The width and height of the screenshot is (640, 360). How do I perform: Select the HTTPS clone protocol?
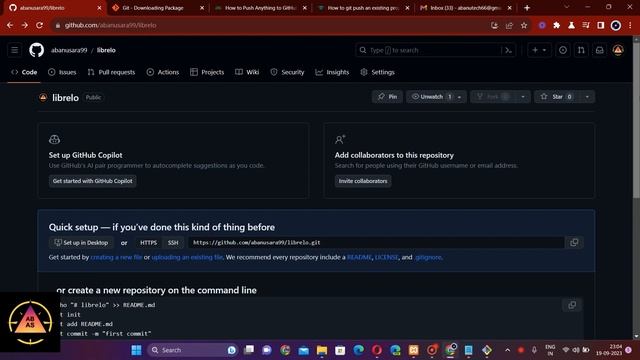[149, 242]
